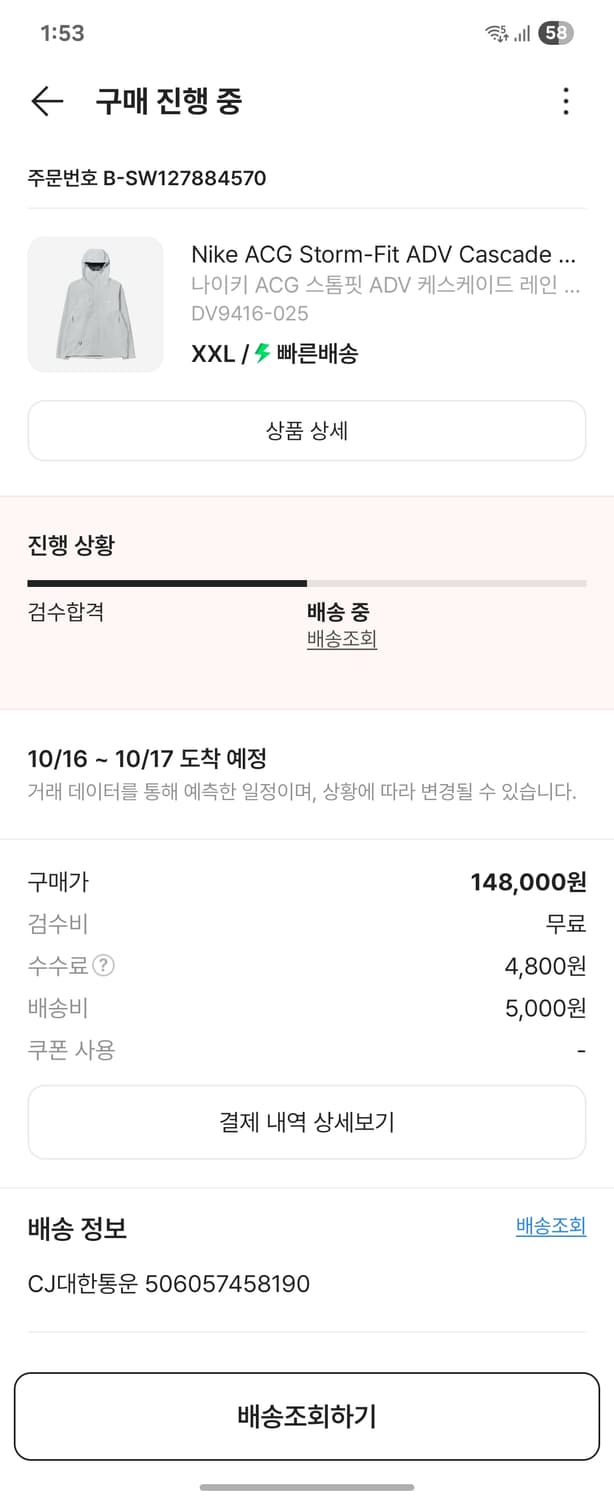Open the Nike jacket product thumbnail

pyautogui.click(x=95, y=305)
